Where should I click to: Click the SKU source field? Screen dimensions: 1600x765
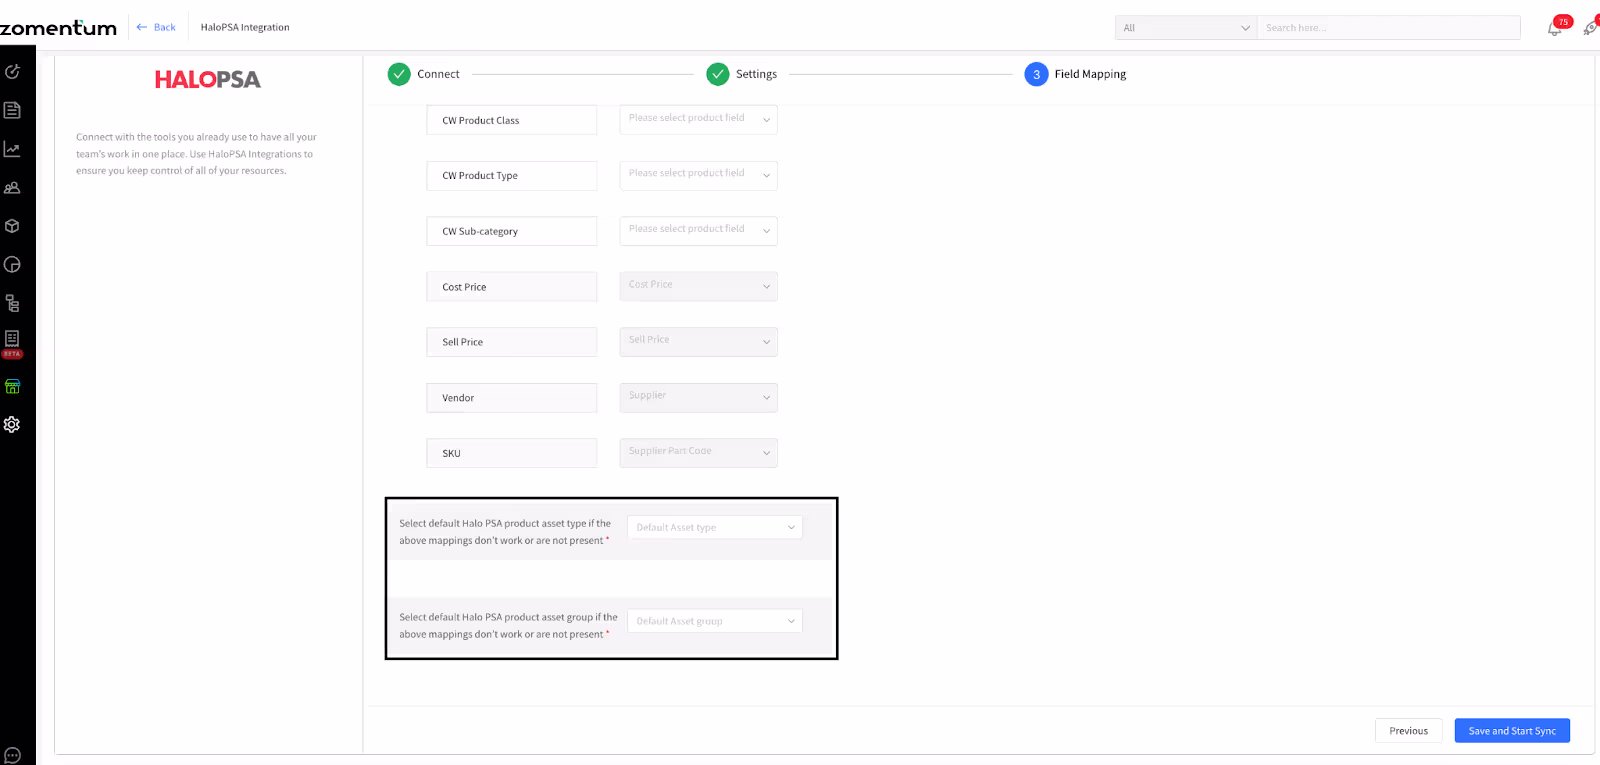coord(512,453)
